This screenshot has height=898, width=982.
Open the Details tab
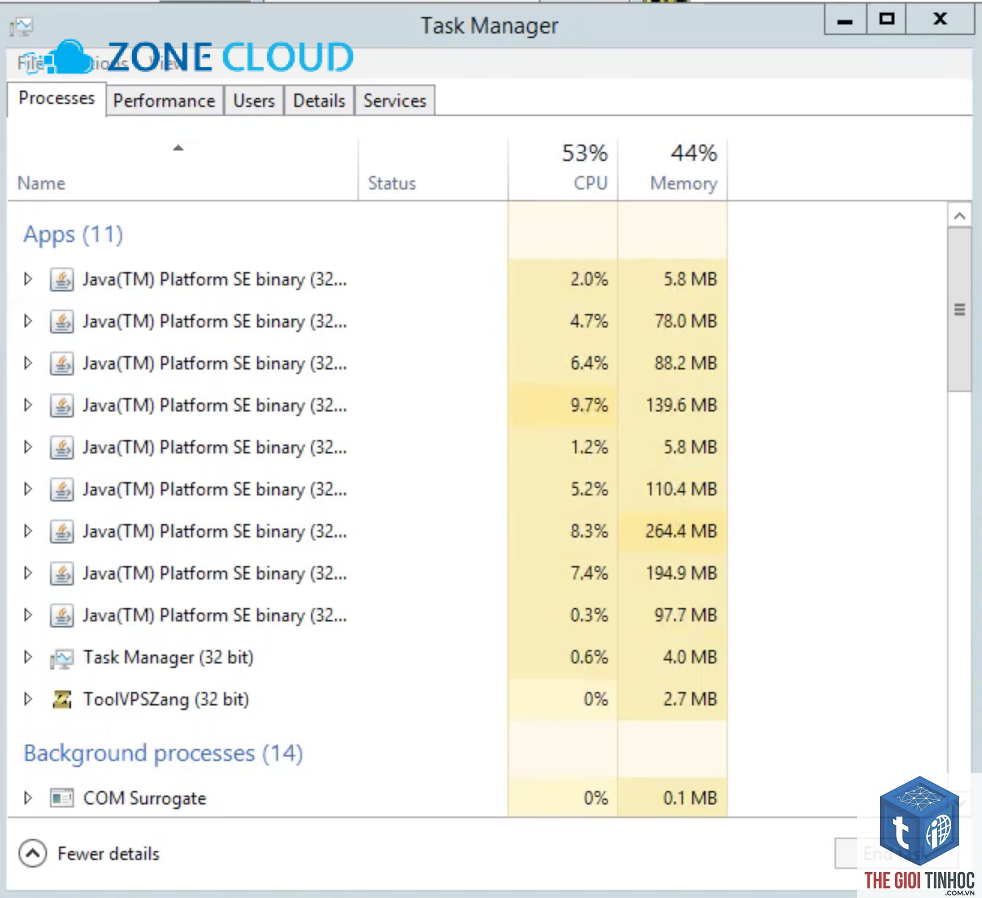pyautogui.click(x=319, y=101)
